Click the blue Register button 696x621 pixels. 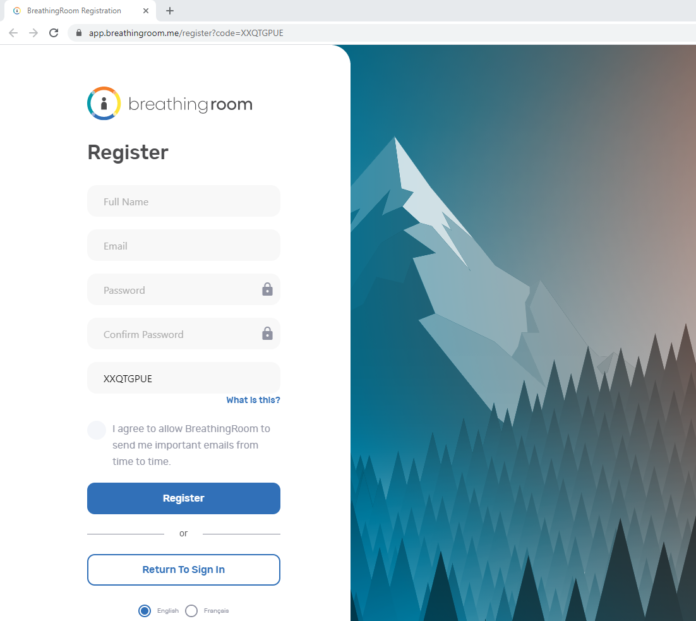coord(183,498)
